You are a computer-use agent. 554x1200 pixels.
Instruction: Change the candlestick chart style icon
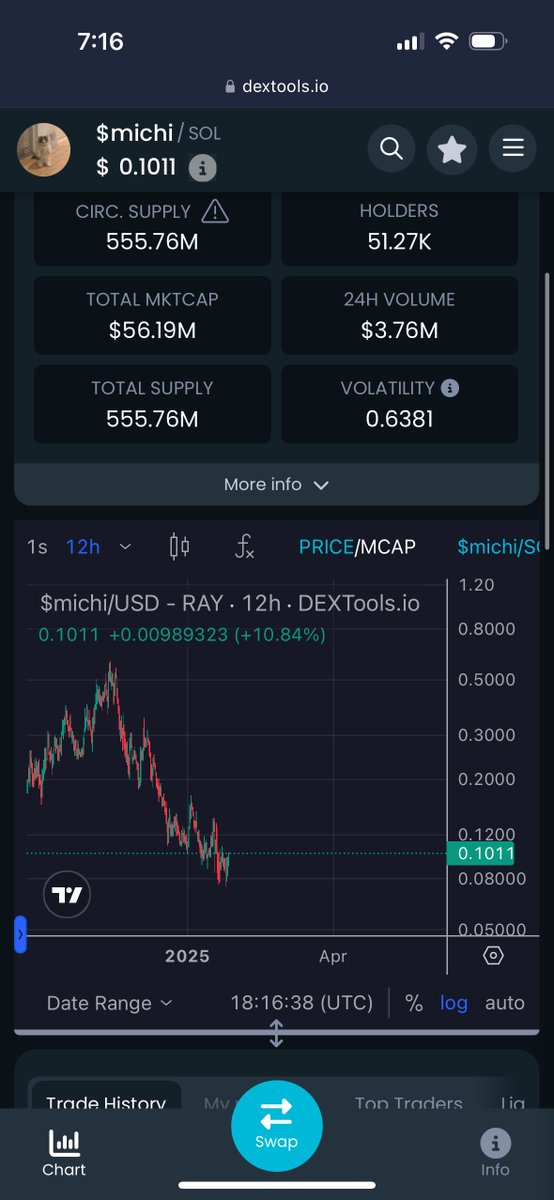tap(180, 546)
